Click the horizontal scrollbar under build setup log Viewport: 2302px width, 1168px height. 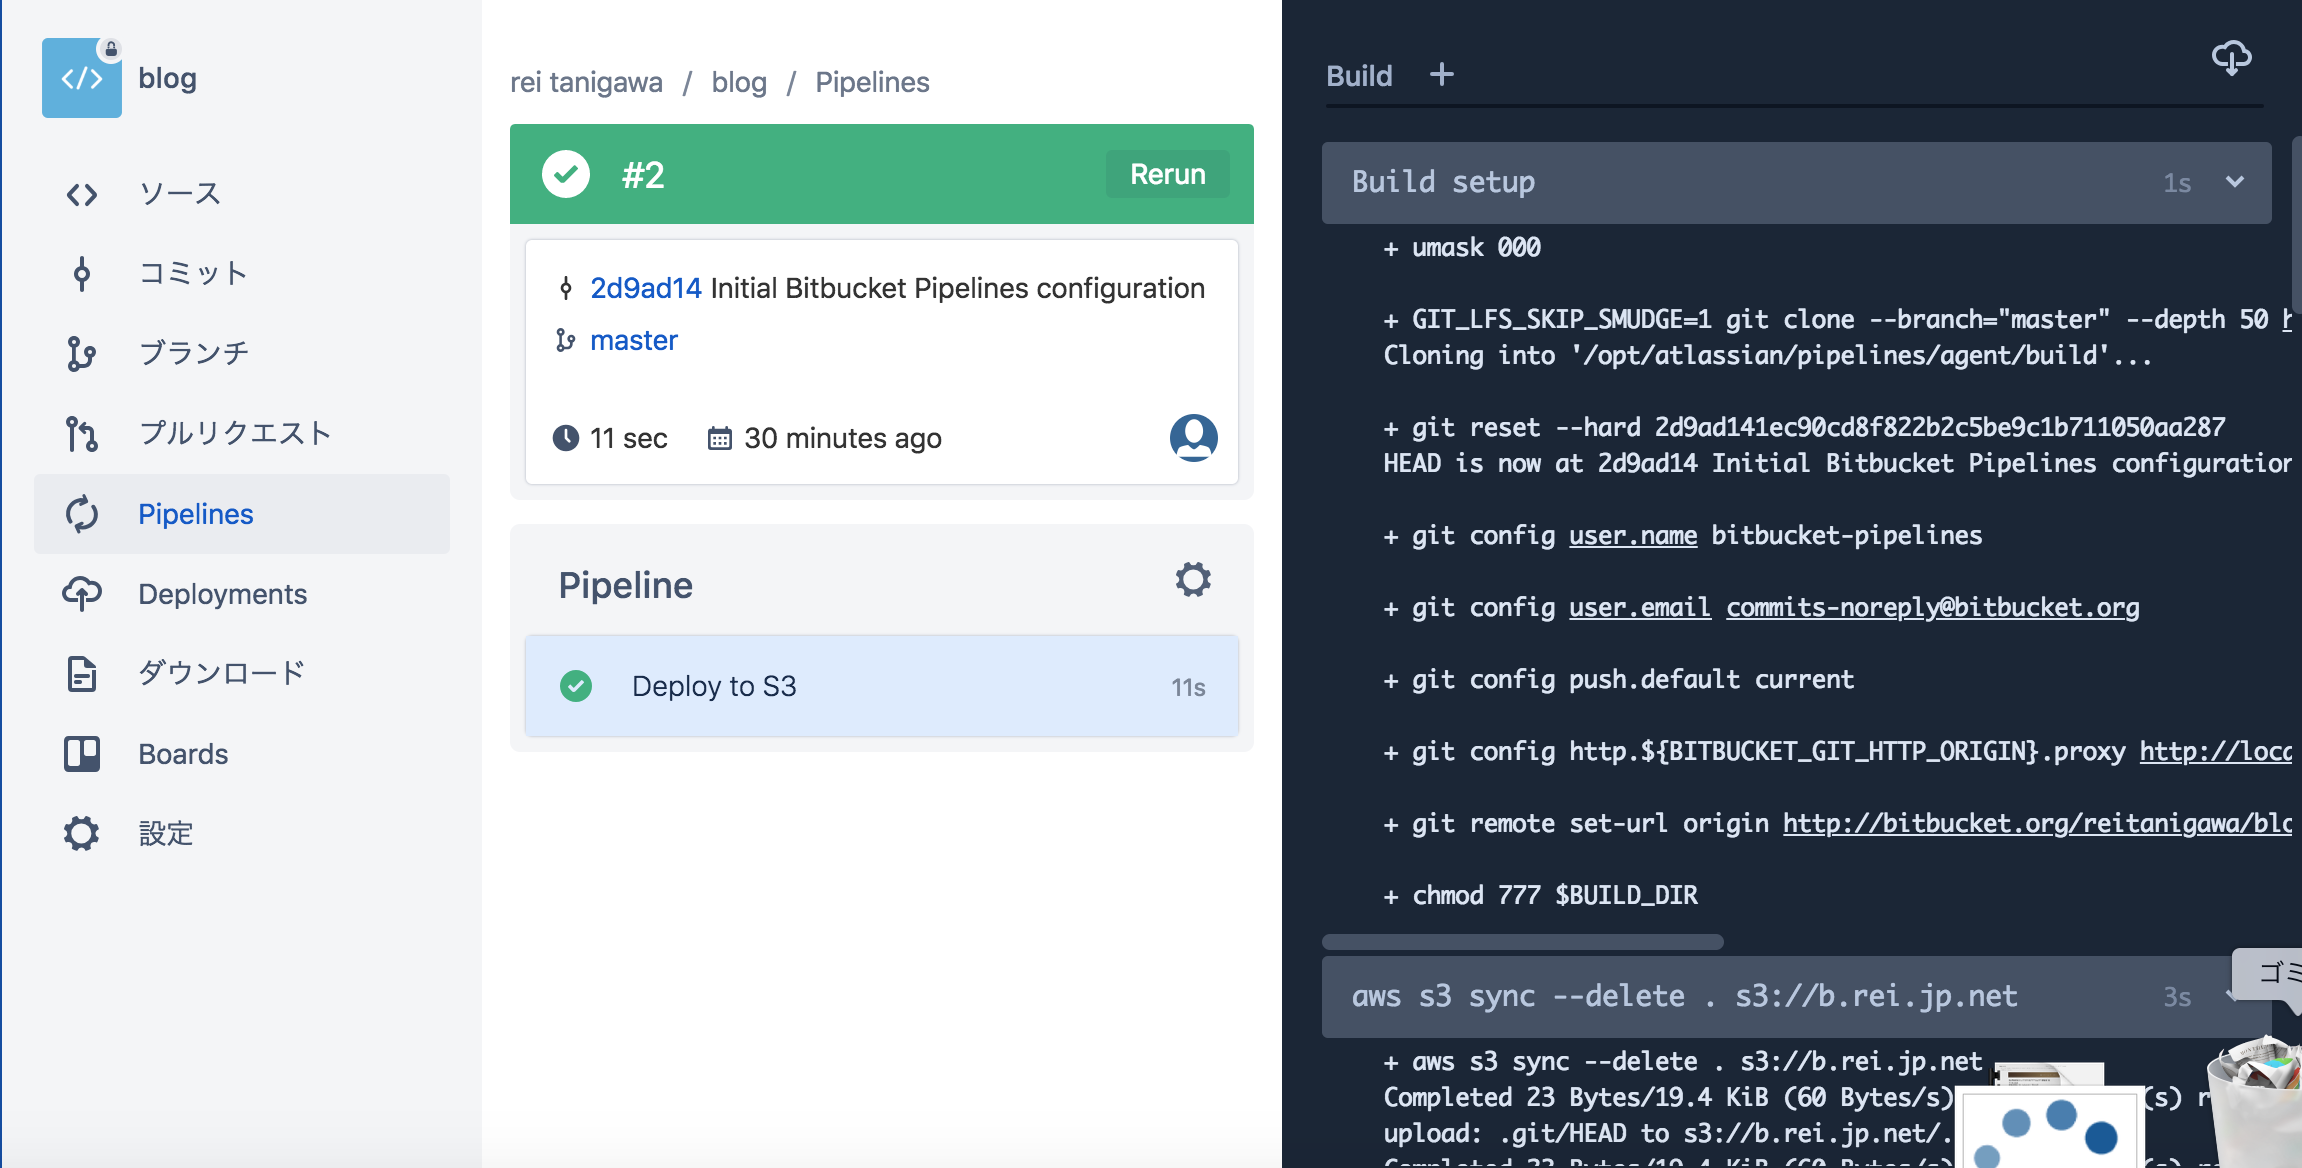pos(1522,942)
